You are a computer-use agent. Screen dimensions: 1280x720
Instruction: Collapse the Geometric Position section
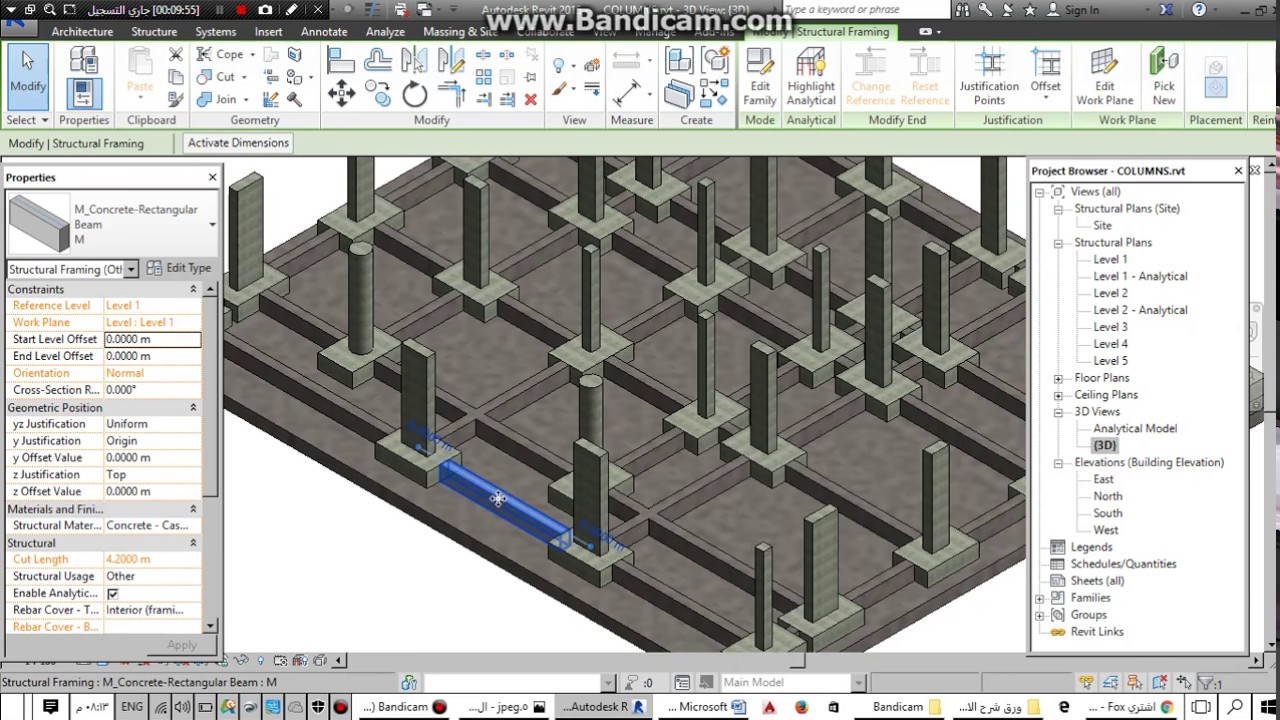(193, 407)
